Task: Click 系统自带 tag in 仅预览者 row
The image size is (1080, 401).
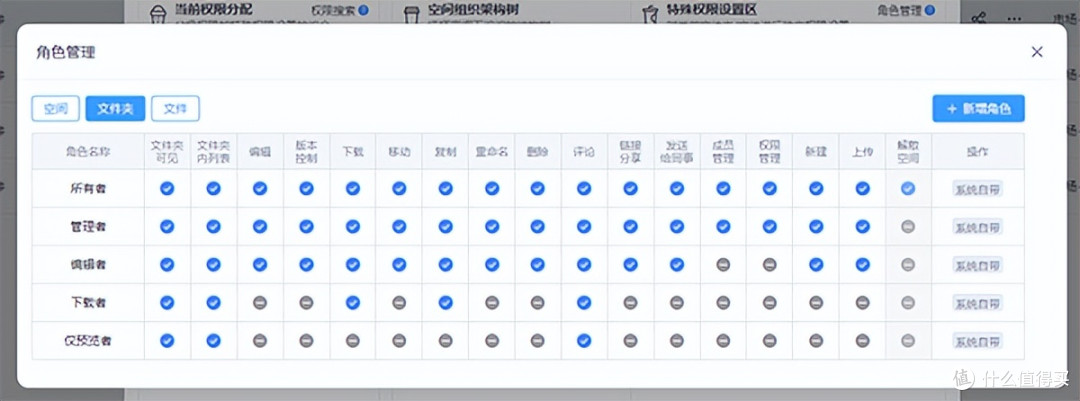Action: pos(977,340)
